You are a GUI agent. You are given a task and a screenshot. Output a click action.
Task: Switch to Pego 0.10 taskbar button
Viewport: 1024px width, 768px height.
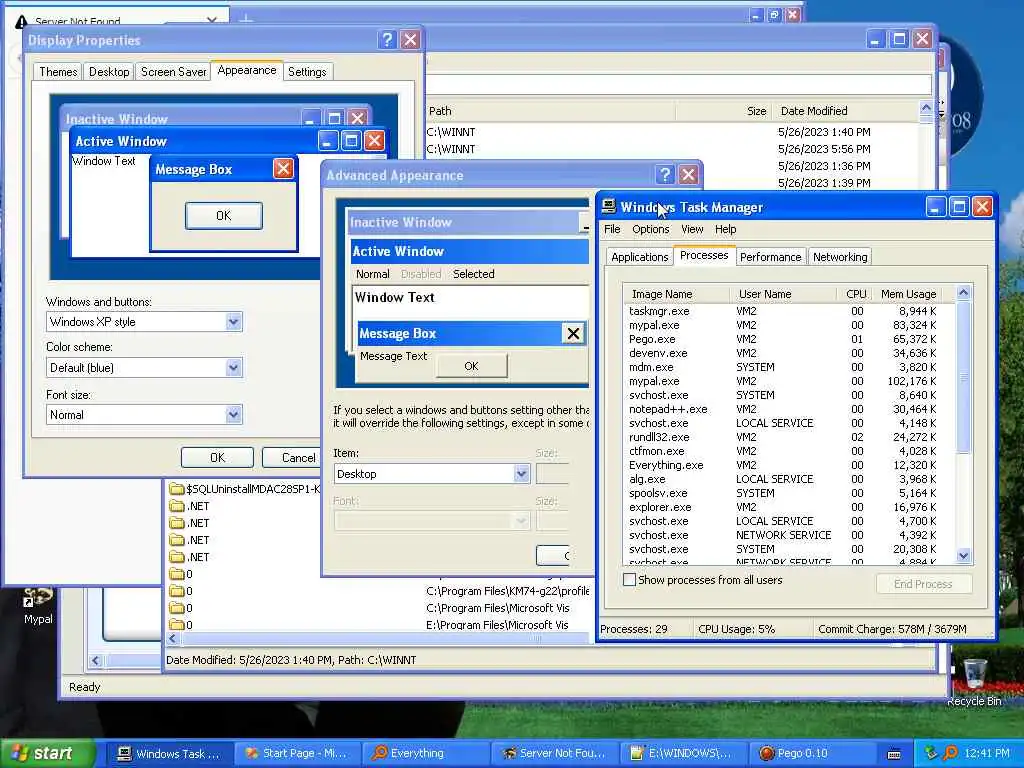(811, 753)
